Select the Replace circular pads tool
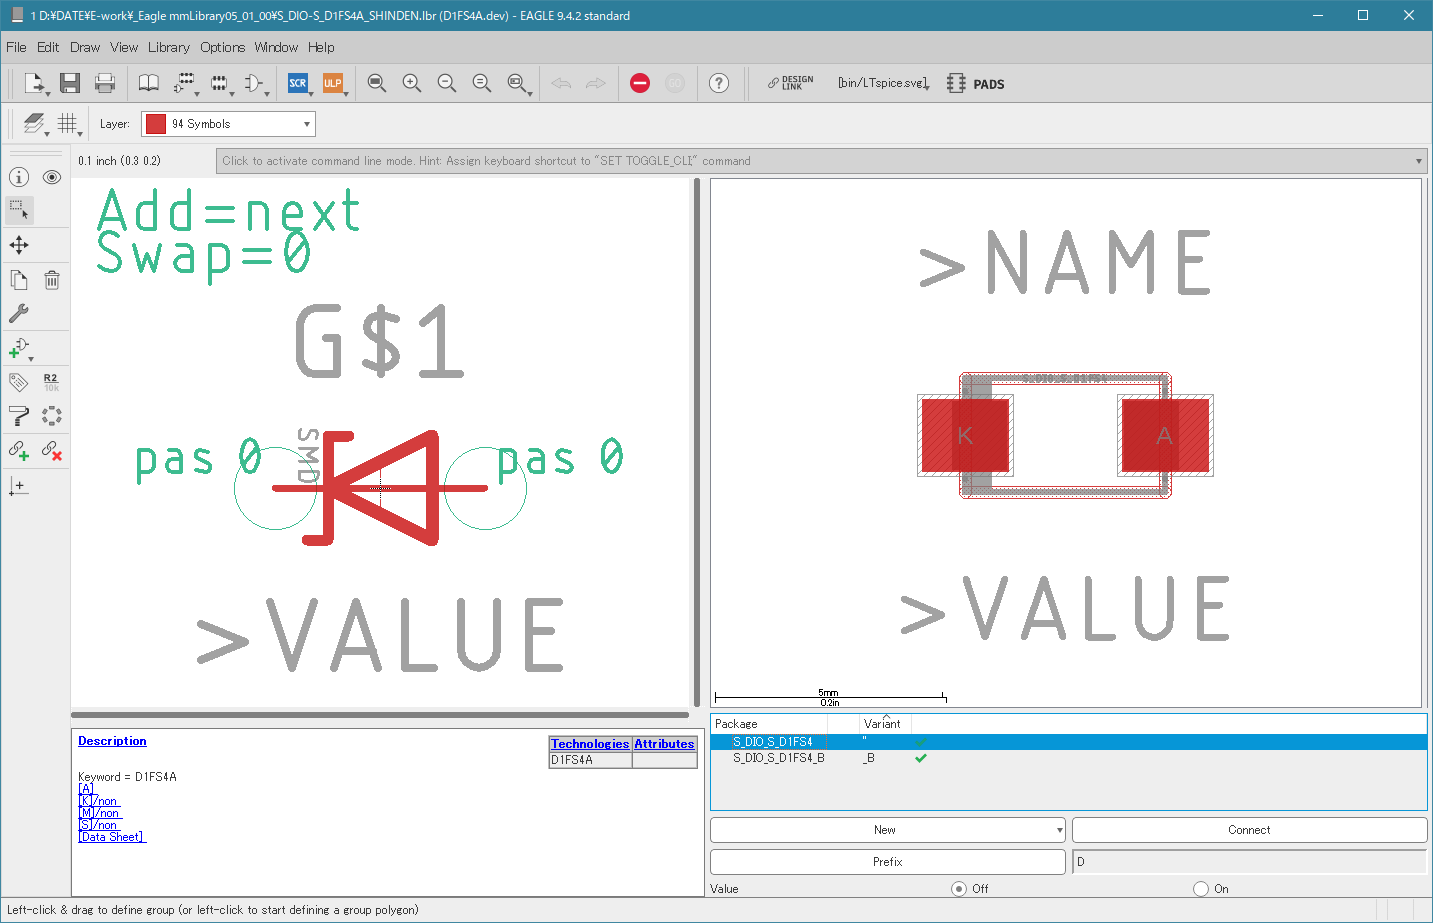The width and height of the screenshot is (1433, 923). coord(52,416)
